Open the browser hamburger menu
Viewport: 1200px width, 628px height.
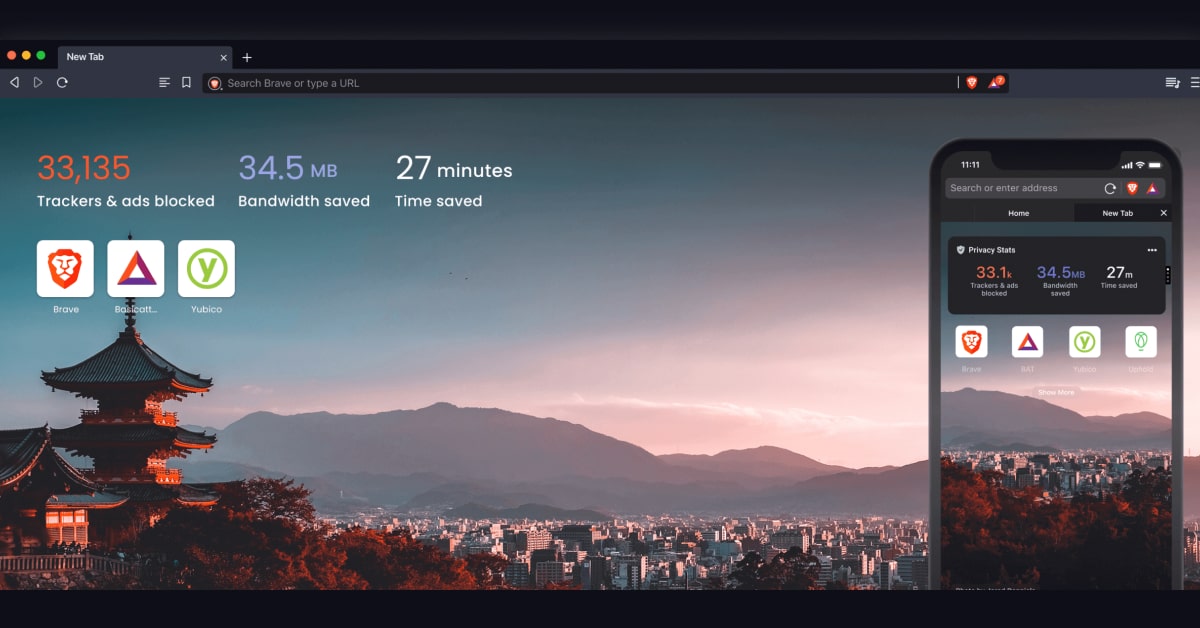pos(1192,83)
